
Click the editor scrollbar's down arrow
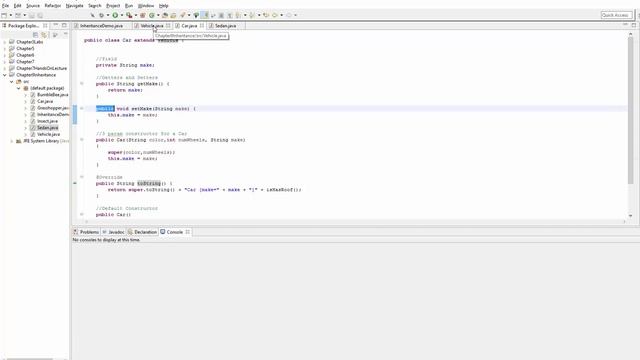tap(630, 216)
